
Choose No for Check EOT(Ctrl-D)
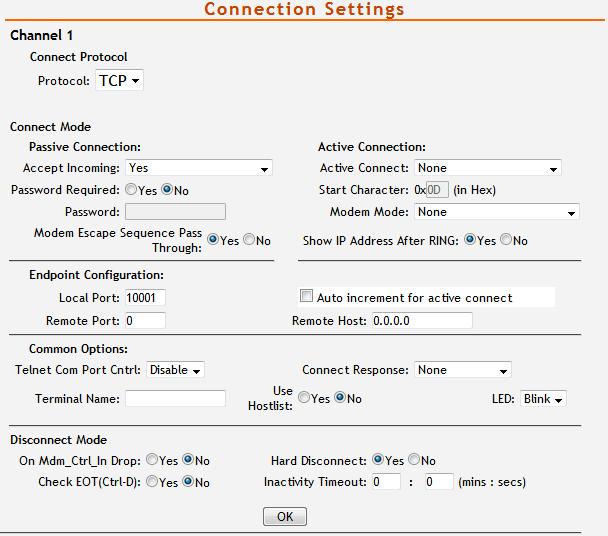[x=188, y=481]
